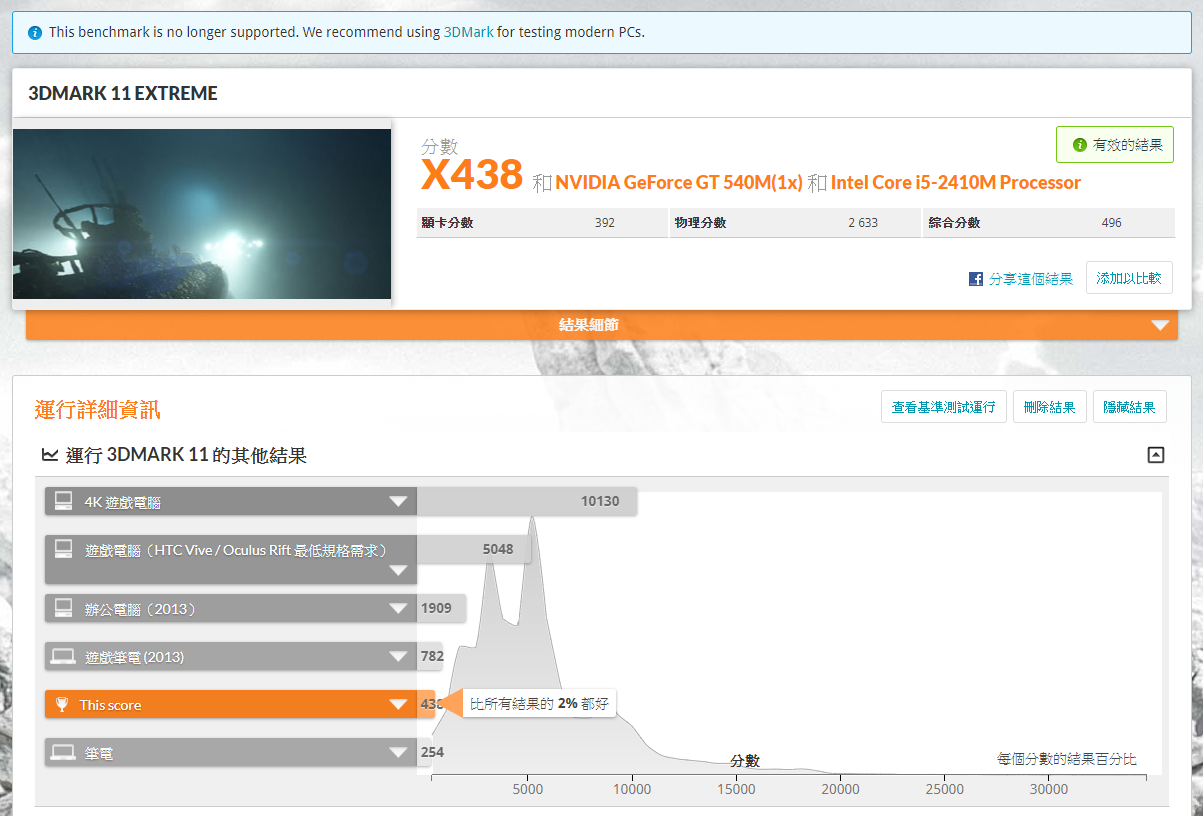1203x816 pixels.
Task: Click the 物理分數 2 633 cell
Action: pyautogui.click(x=795, y=223)
